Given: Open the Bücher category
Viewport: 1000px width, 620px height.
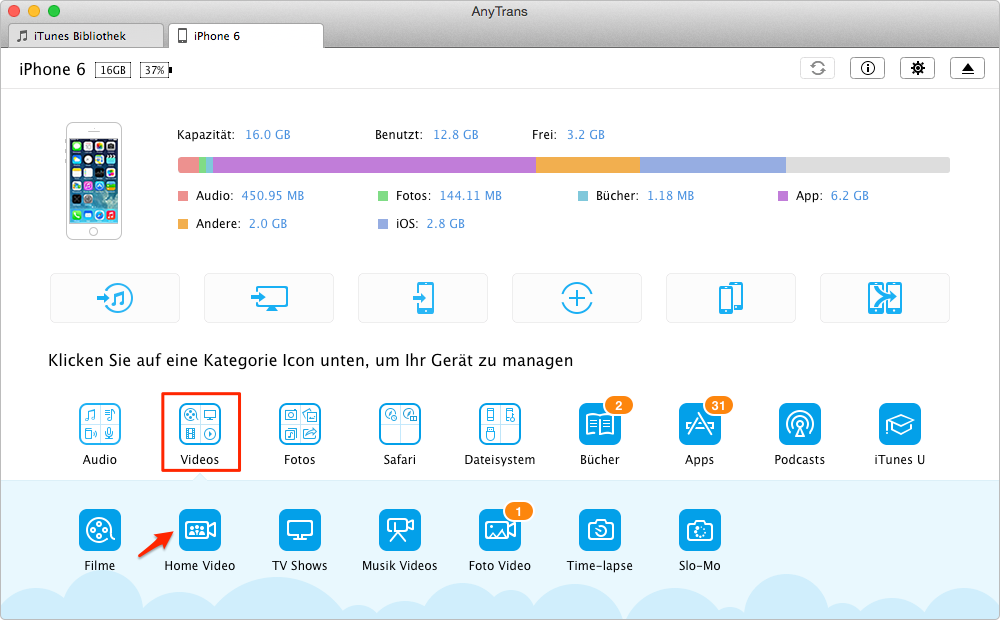Looking at the screenshot, I should [599, 424].
